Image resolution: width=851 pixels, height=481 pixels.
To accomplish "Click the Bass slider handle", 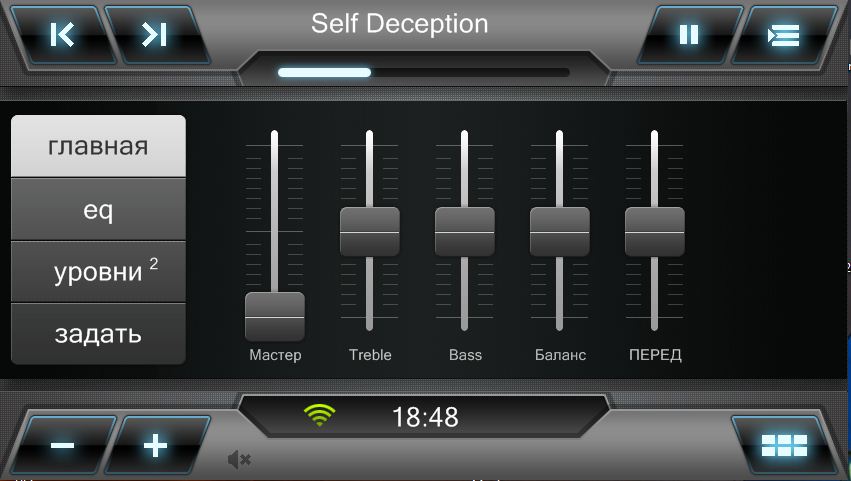I will [464, 231].
